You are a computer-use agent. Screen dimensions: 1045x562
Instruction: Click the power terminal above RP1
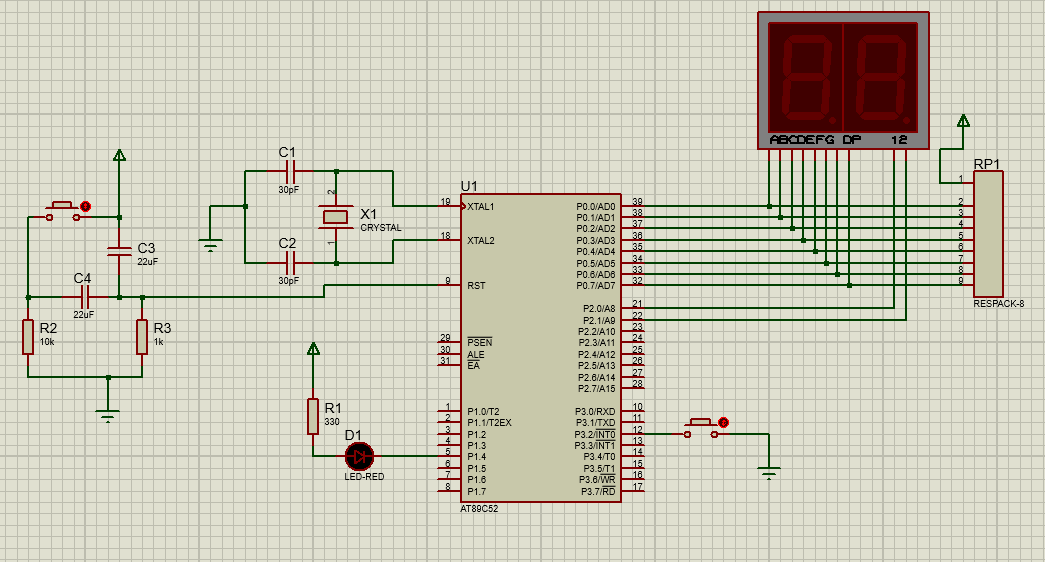(963, 122)
